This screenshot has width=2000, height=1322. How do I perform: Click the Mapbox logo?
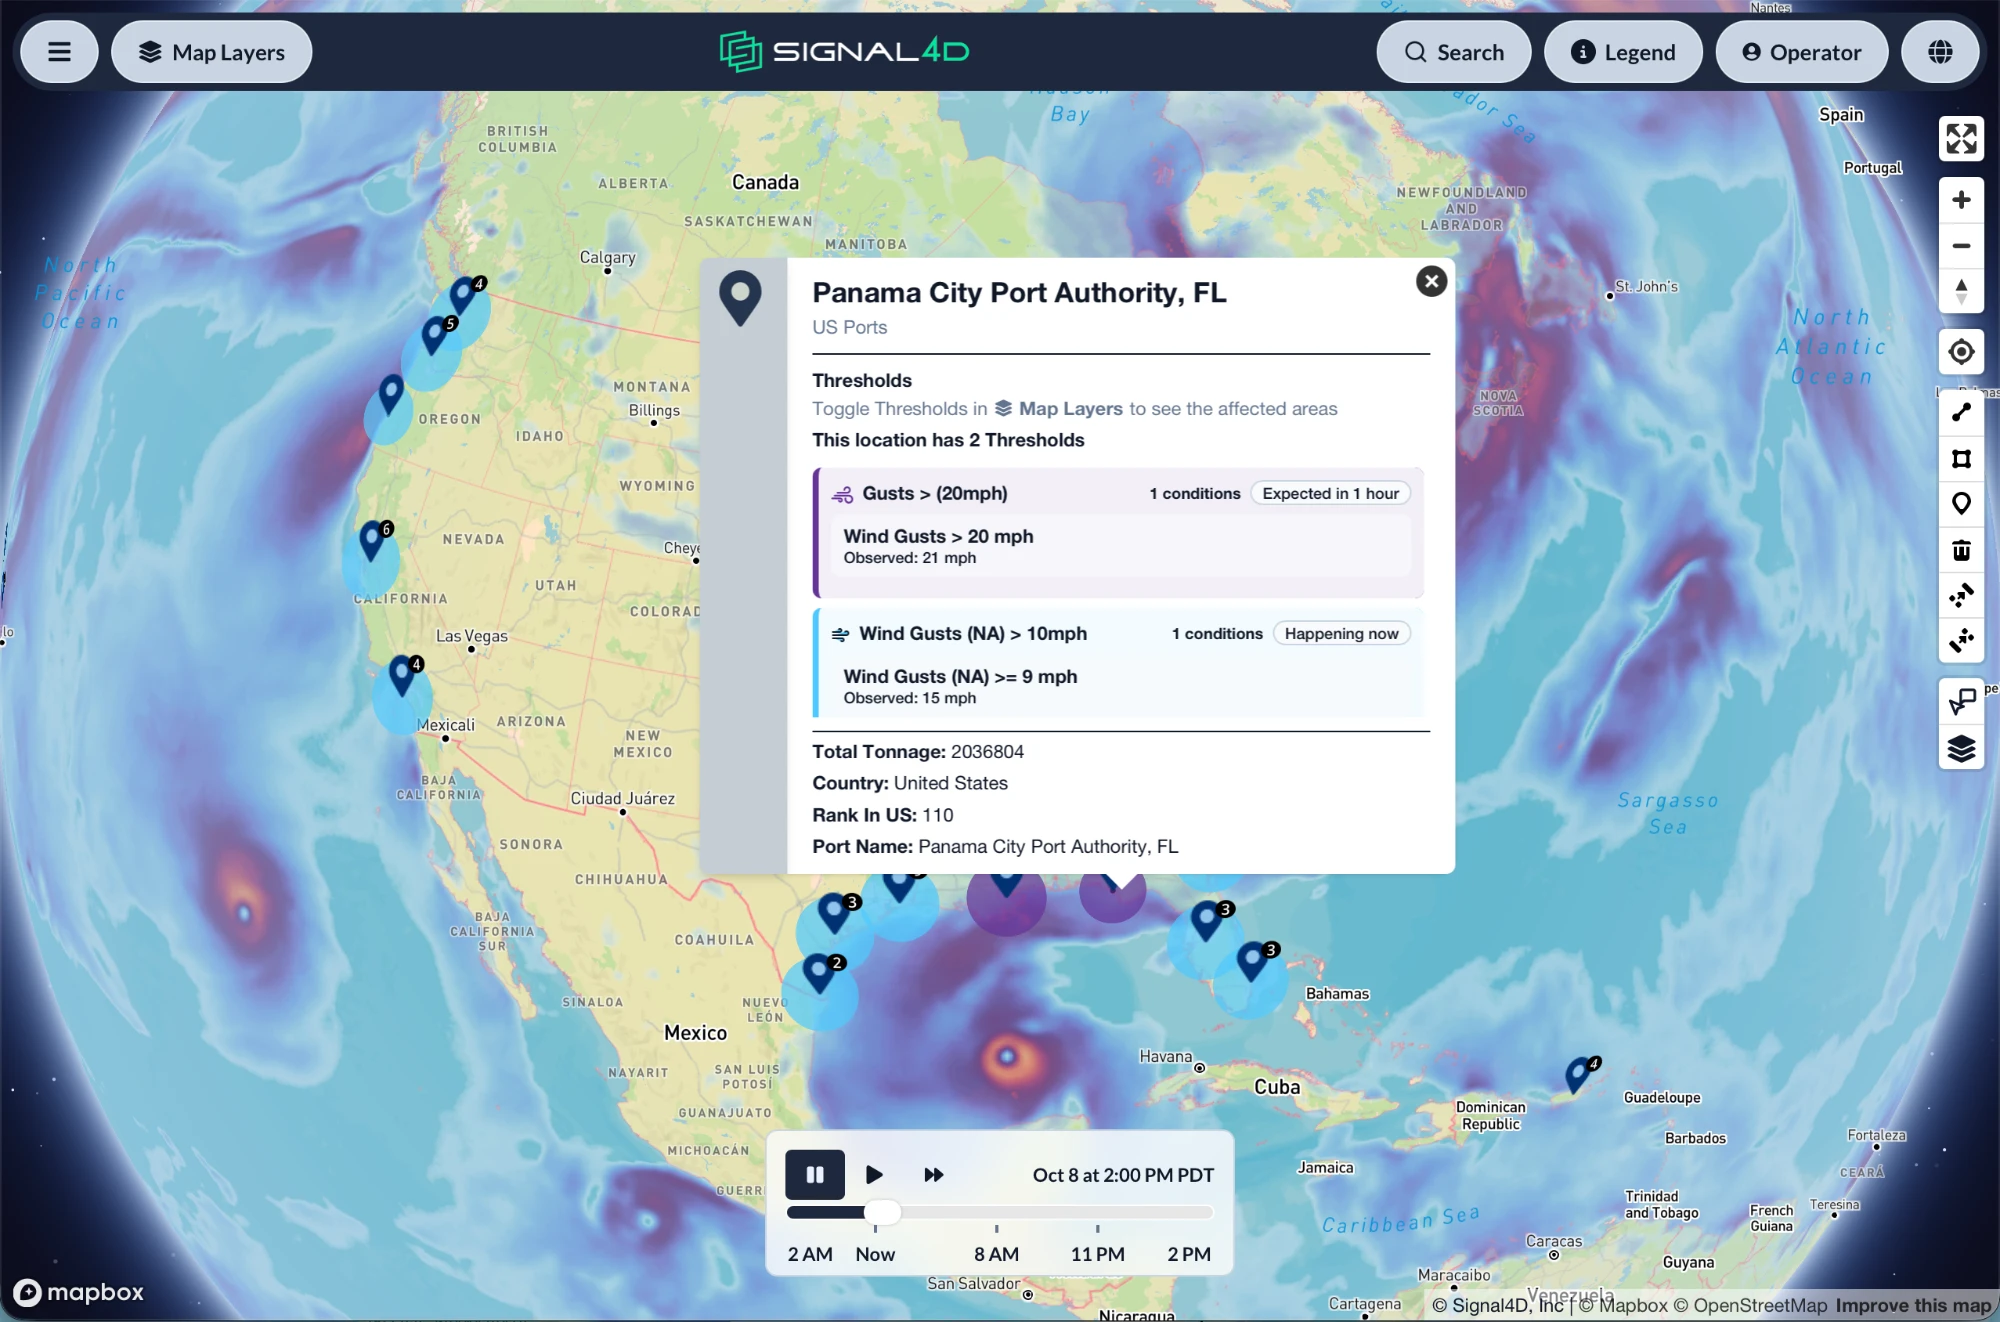click(78, 1292)
